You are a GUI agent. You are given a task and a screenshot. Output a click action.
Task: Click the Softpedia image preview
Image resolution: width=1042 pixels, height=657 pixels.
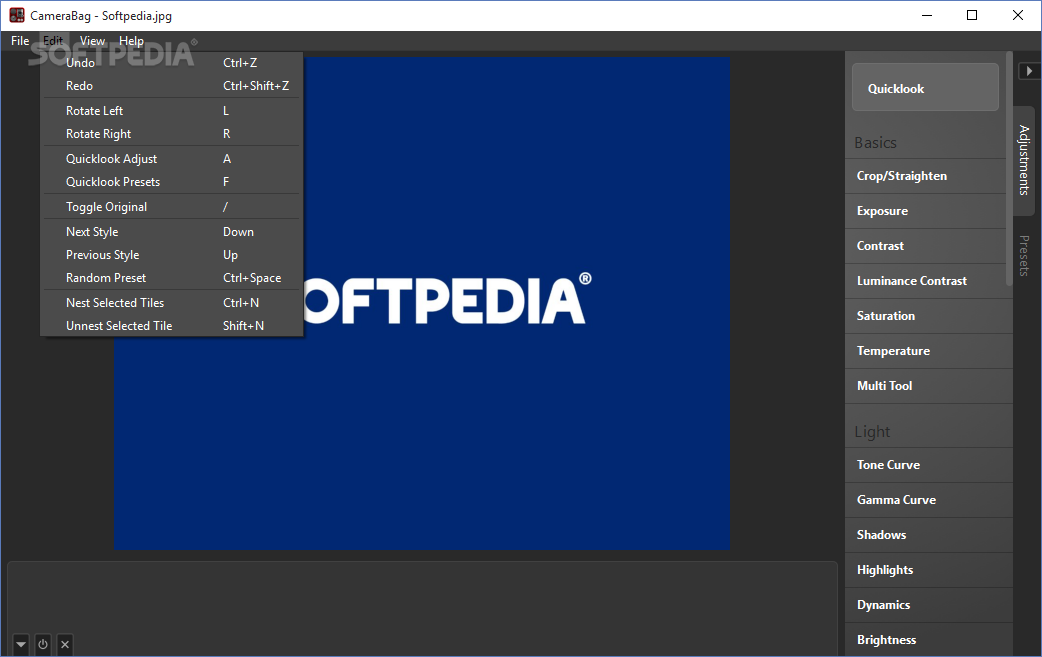click(x=422, y=304)
